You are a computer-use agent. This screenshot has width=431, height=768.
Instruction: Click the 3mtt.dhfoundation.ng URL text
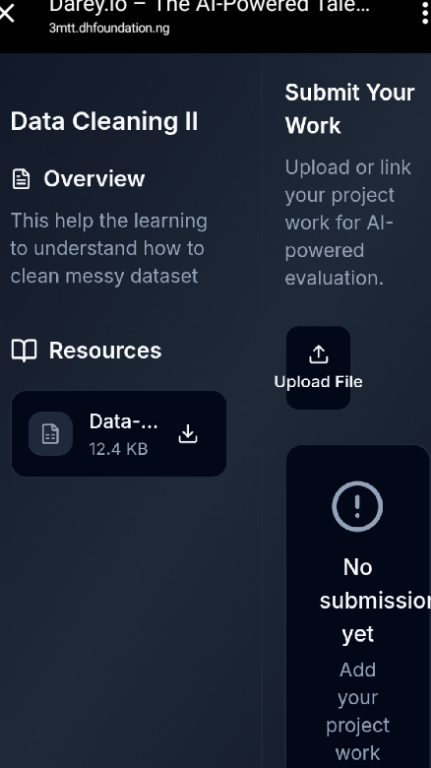[x=109, y=28]
